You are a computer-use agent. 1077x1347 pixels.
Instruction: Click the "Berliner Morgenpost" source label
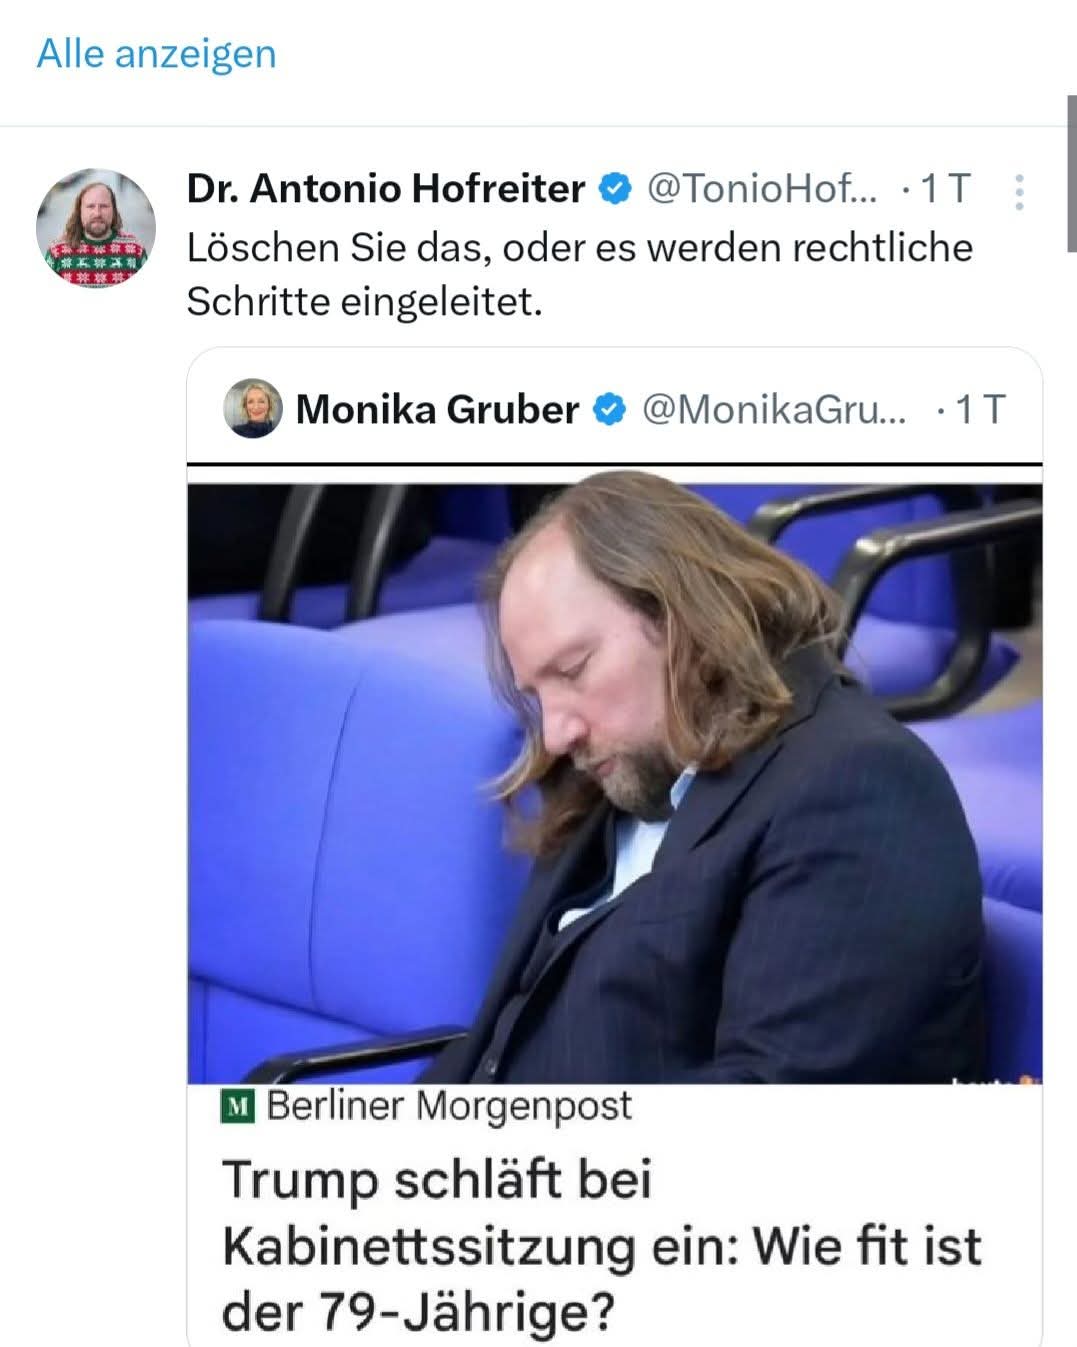[449, 1106]
